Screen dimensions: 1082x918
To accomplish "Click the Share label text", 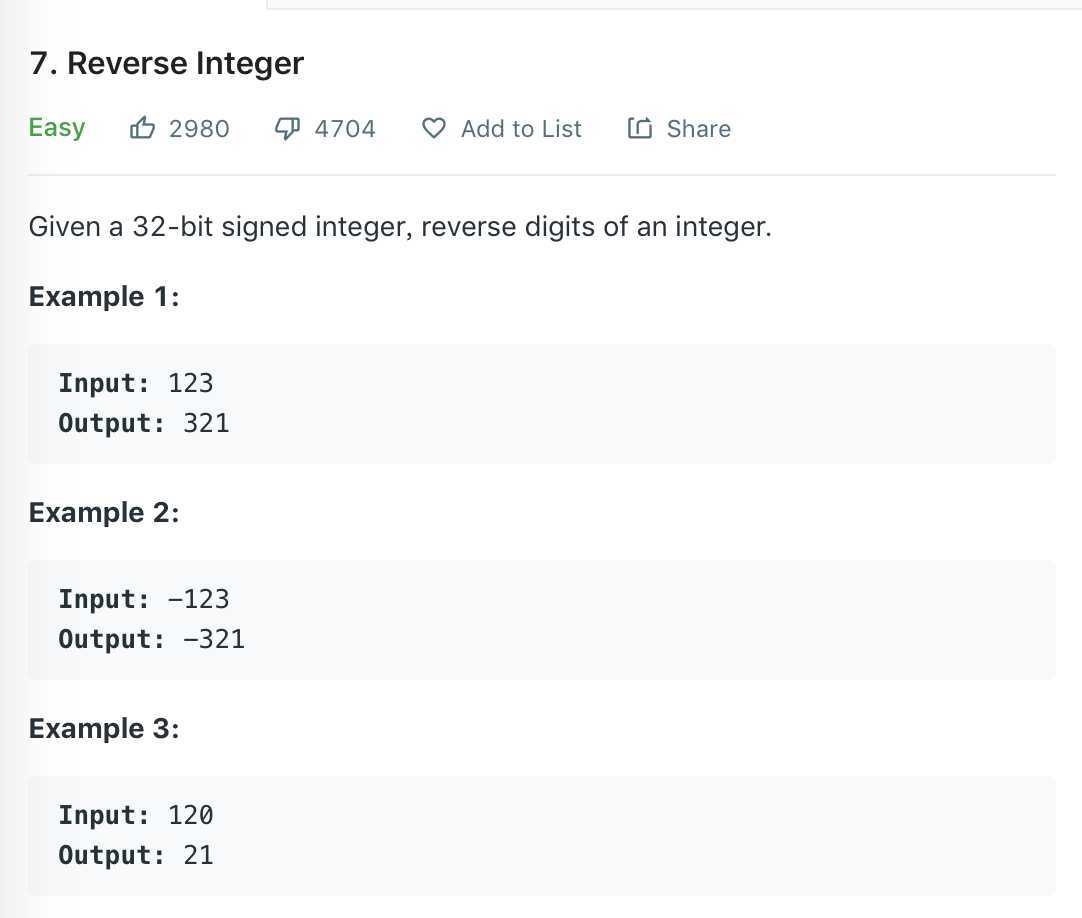I will [698, 128].
